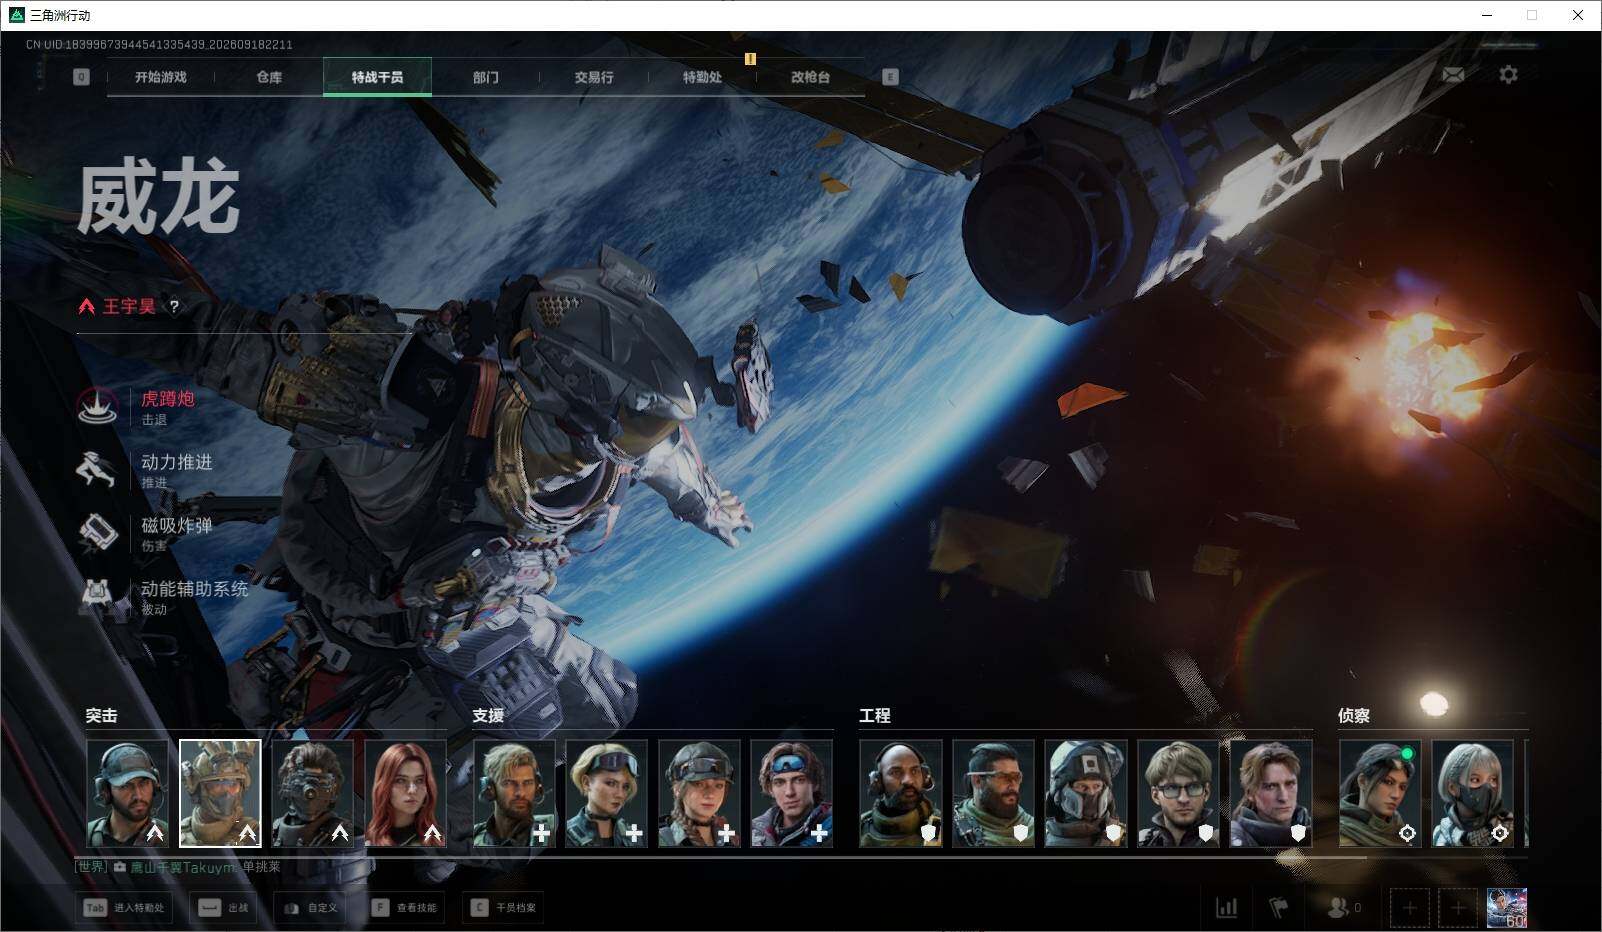Open the 自定义 customize button

pyautogui.click(x=312, y=908)
